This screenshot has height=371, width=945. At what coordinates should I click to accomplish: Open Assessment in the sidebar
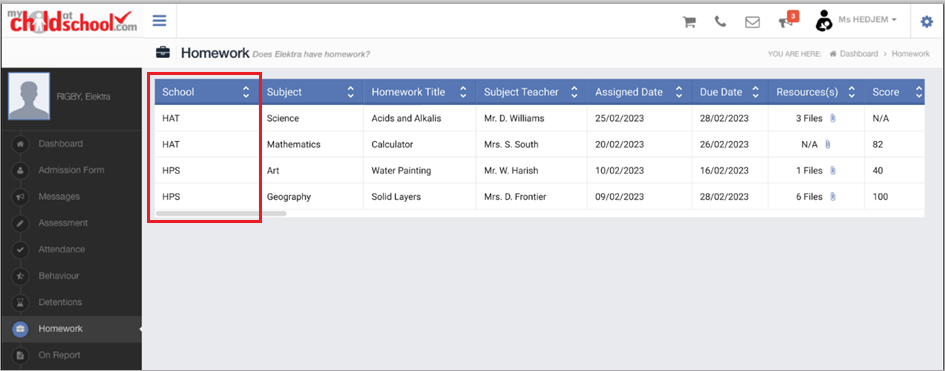tap(63, 223)
